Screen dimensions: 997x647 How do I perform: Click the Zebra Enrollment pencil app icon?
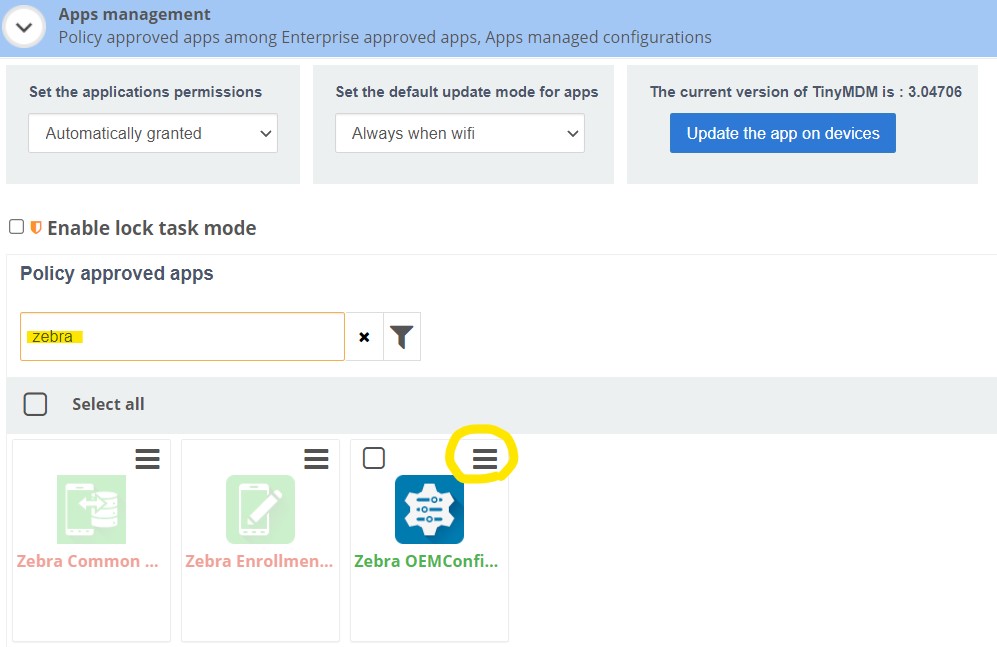260,509
